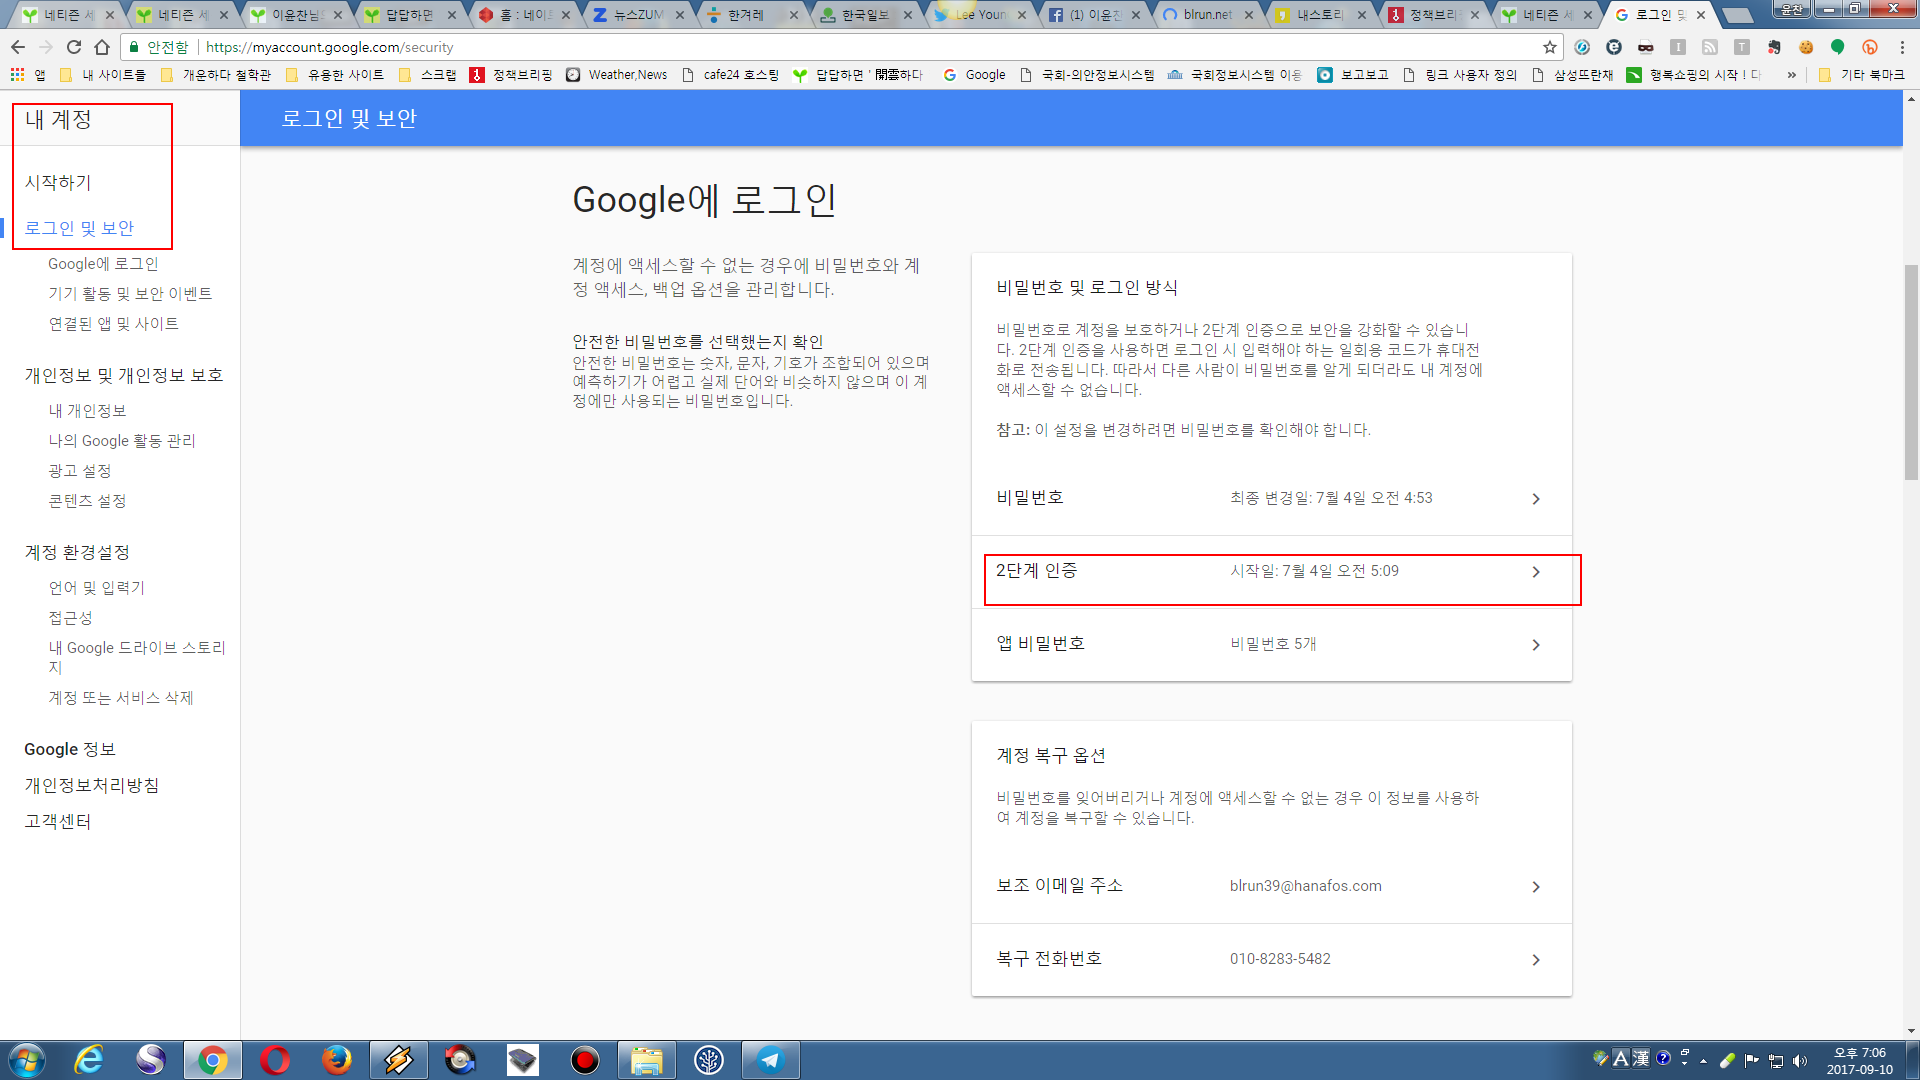The width and height of the screenshot is (1920, 1080).
Task: Launch Internet Explorer from the taskbar
Action: 89,1060
